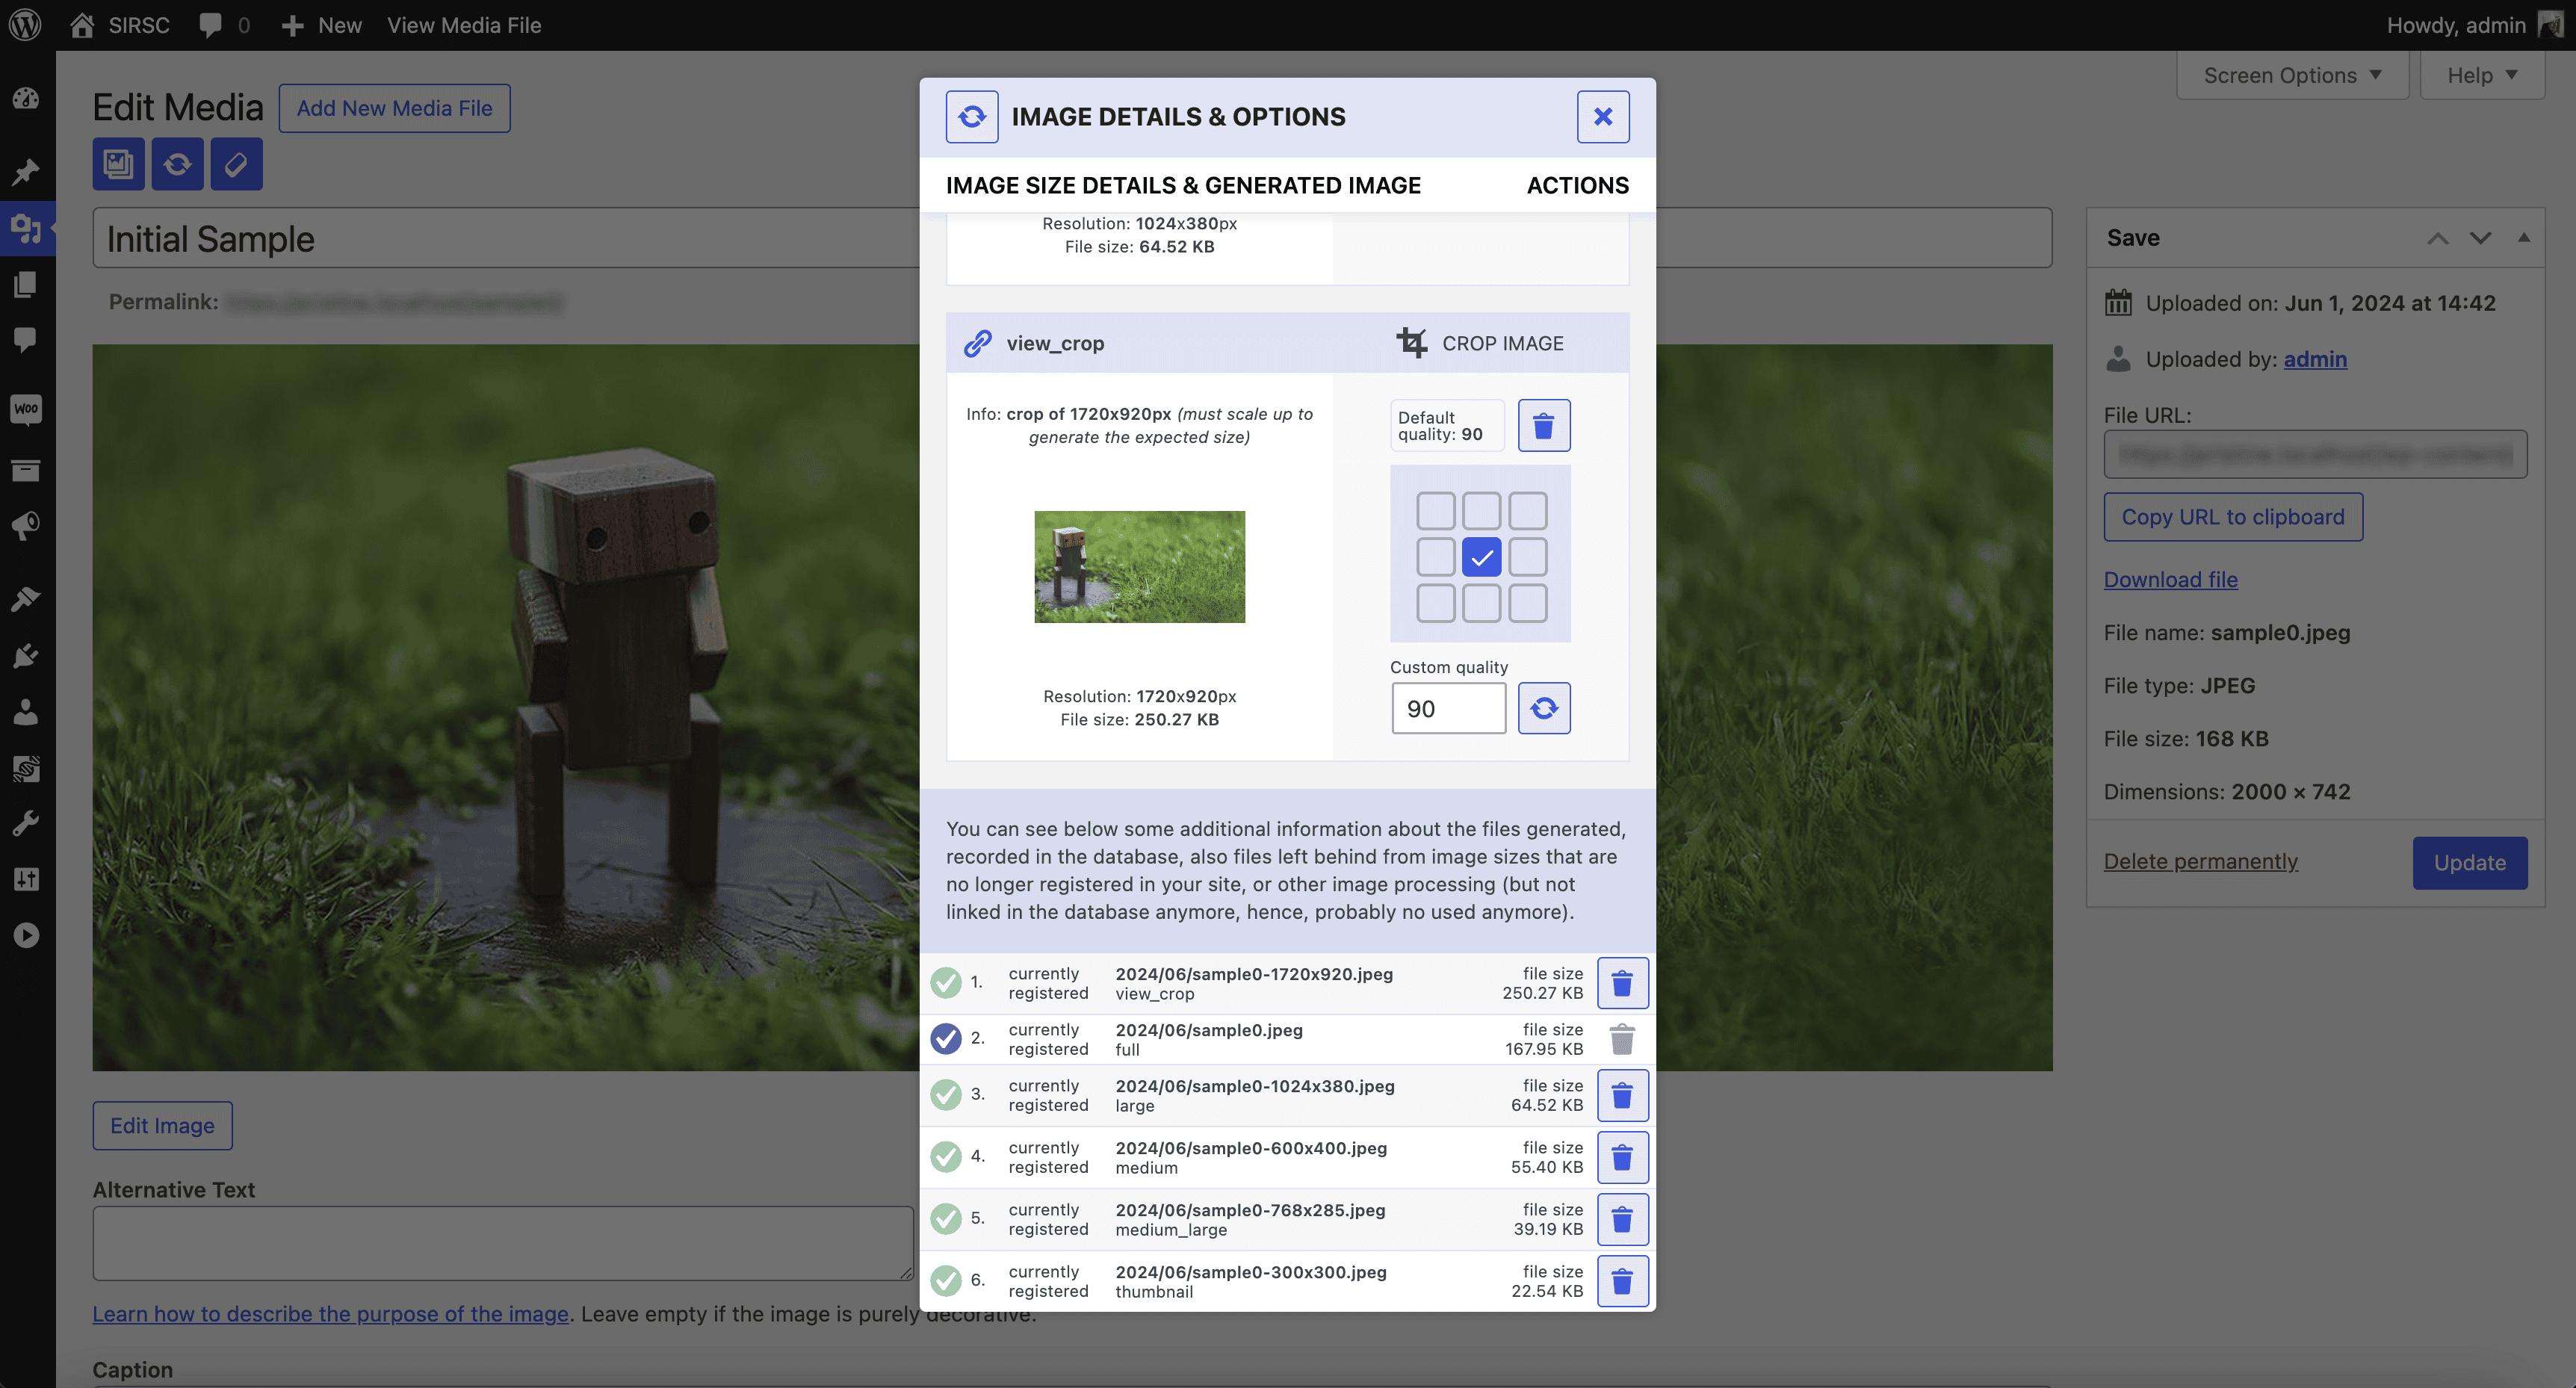Delete file sample0-1024x380.jpeg
This screenshot has height=1388, width=2576.
pyautogui.click(x=1622, y=1095)
